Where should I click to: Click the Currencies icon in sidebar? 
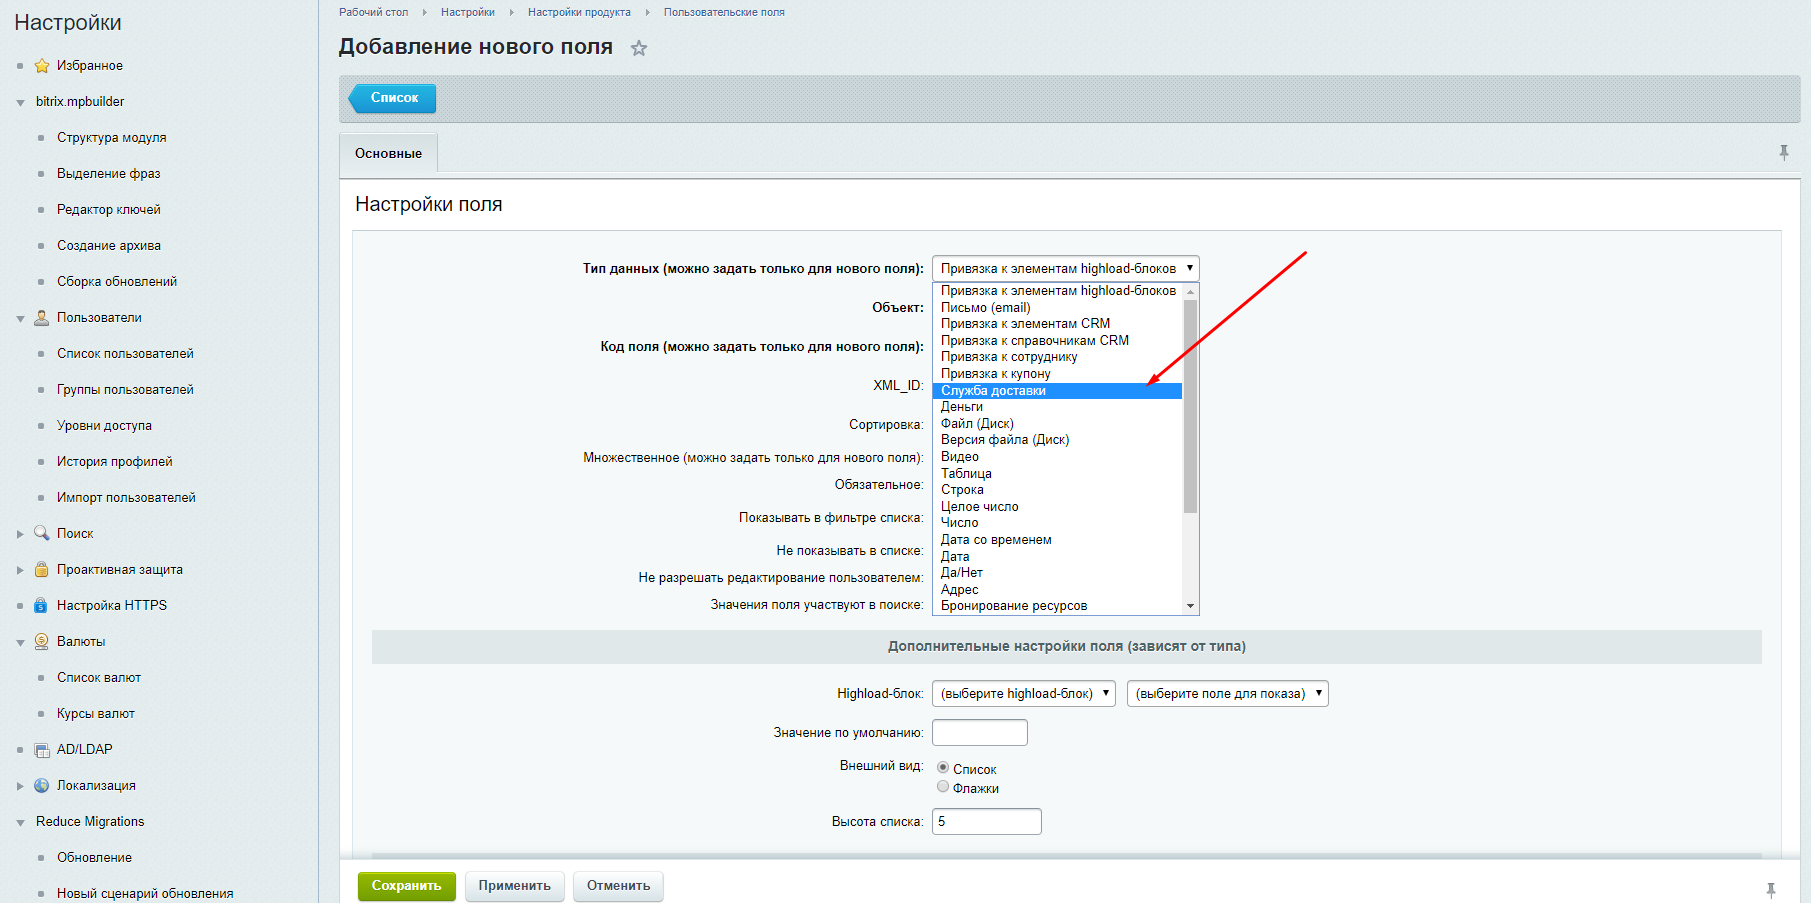click(42, 642)
